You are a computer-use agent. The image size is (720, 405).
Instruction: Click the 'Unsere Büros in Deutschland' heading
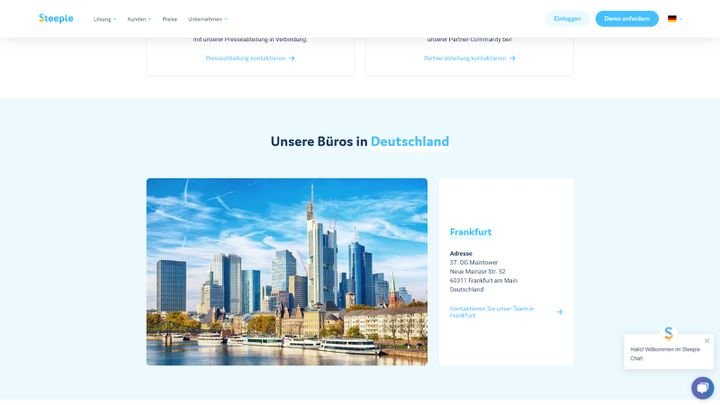[360, 141]
